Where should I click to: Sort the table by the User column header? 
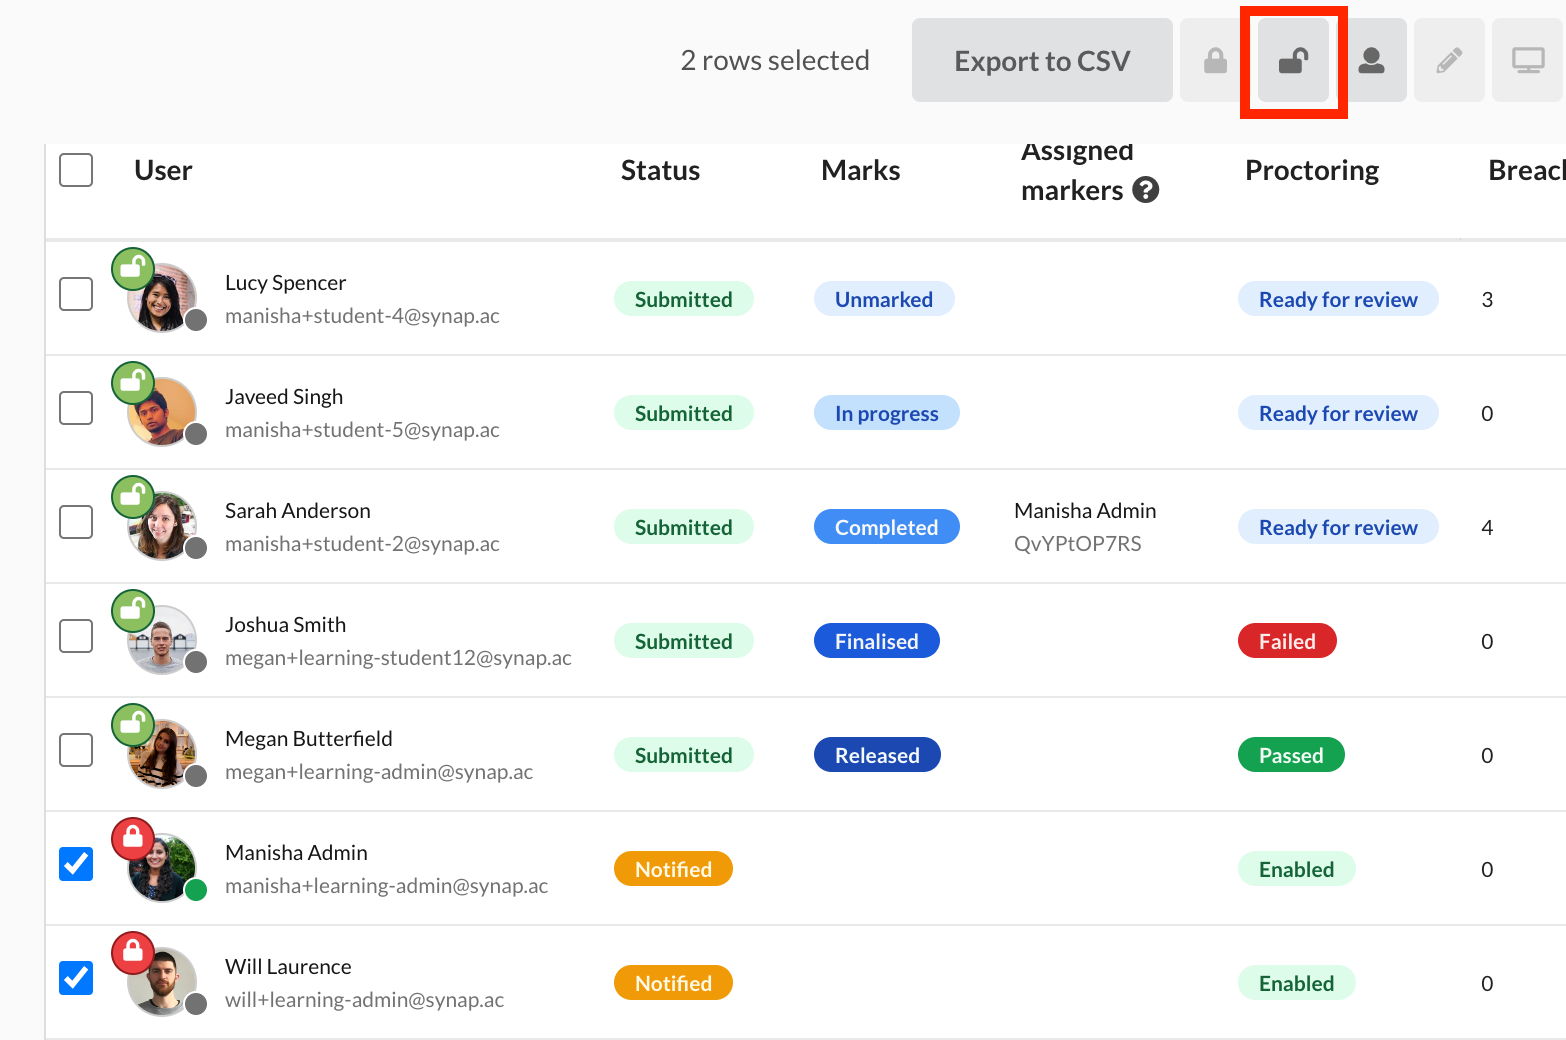click(163, 170)
